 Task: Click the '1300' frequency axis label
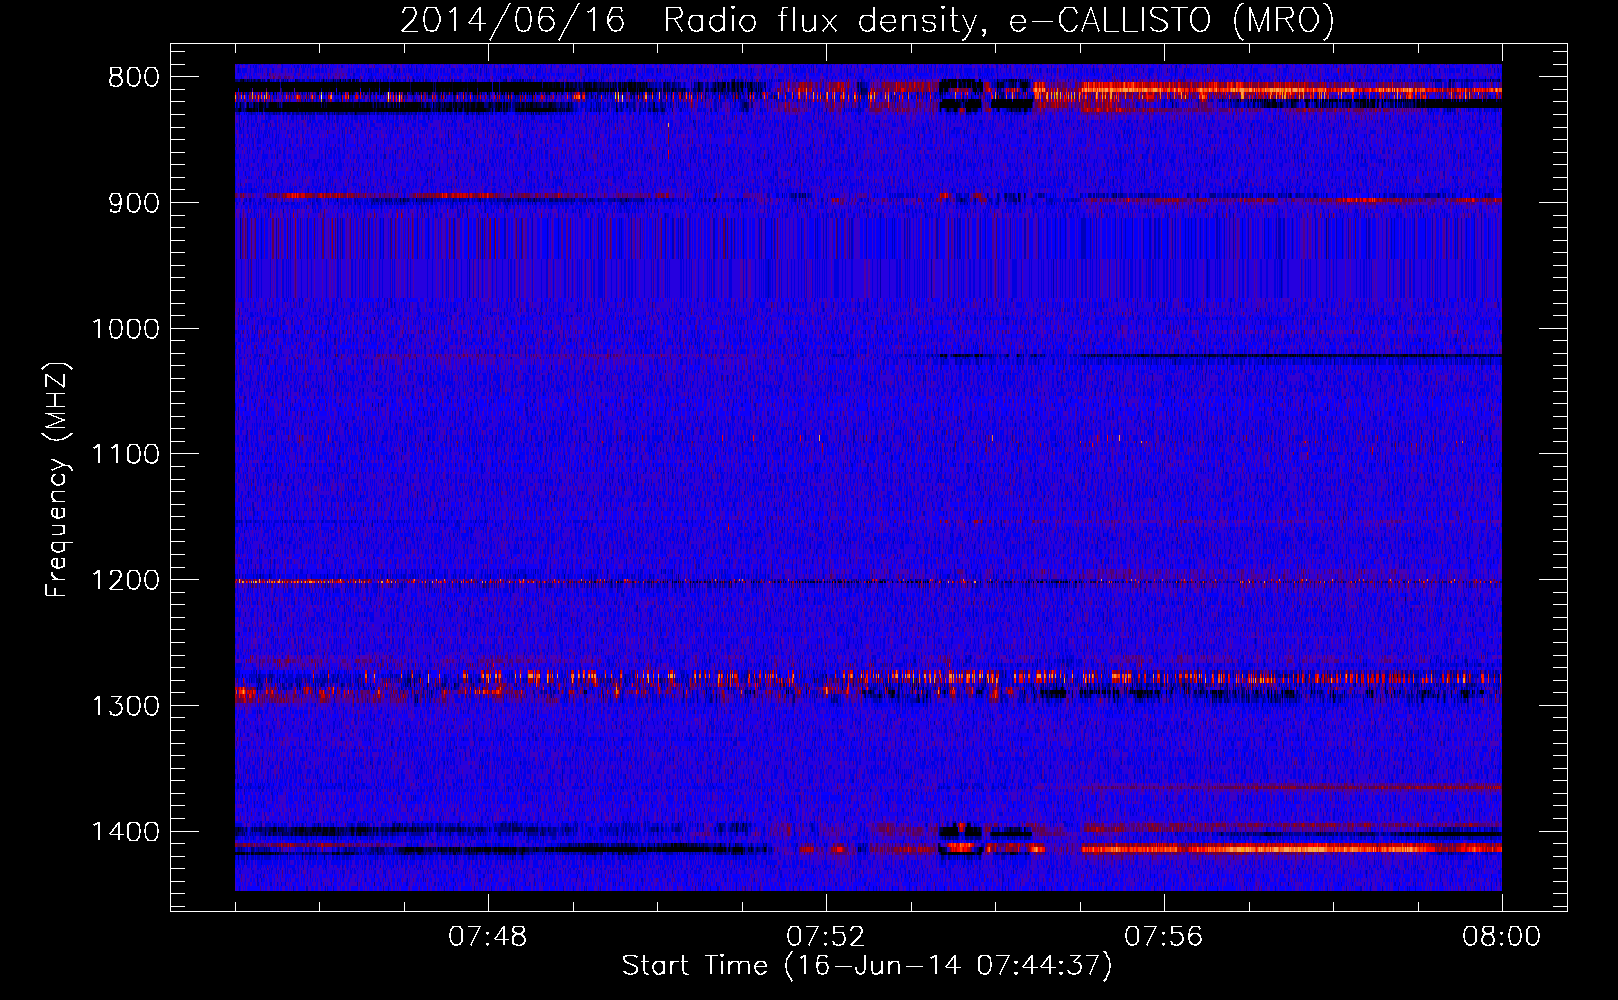pos(125,706)
